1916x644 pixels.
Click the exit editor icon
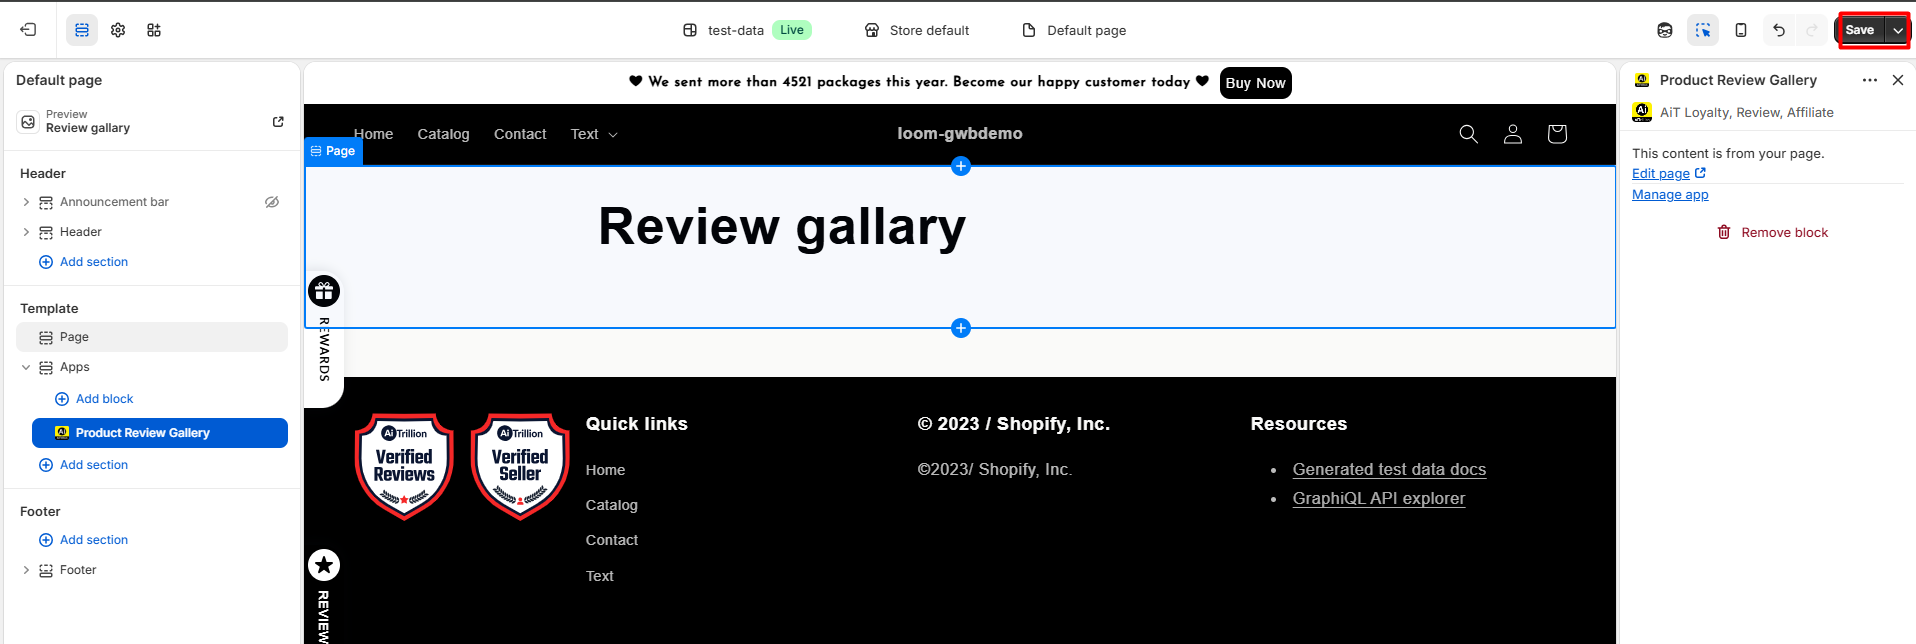28,30
